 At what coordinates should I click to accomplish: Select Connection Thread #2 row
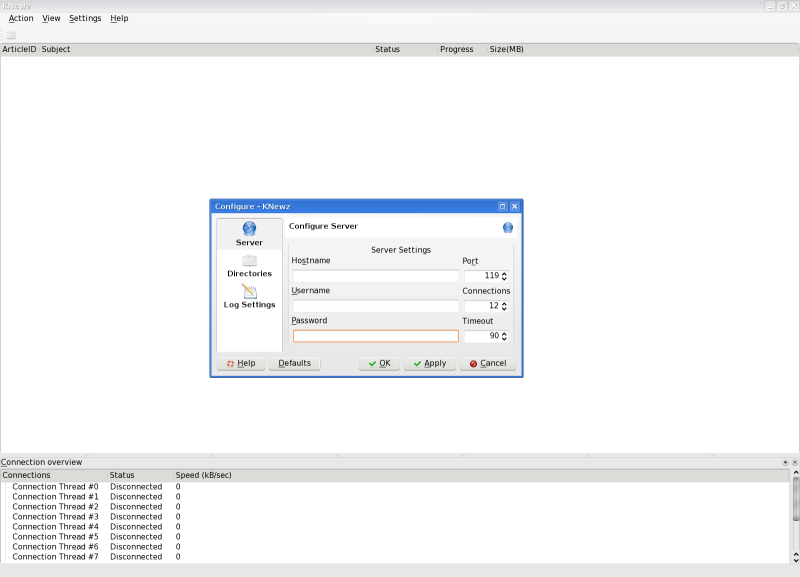click(x=55, y=507)
